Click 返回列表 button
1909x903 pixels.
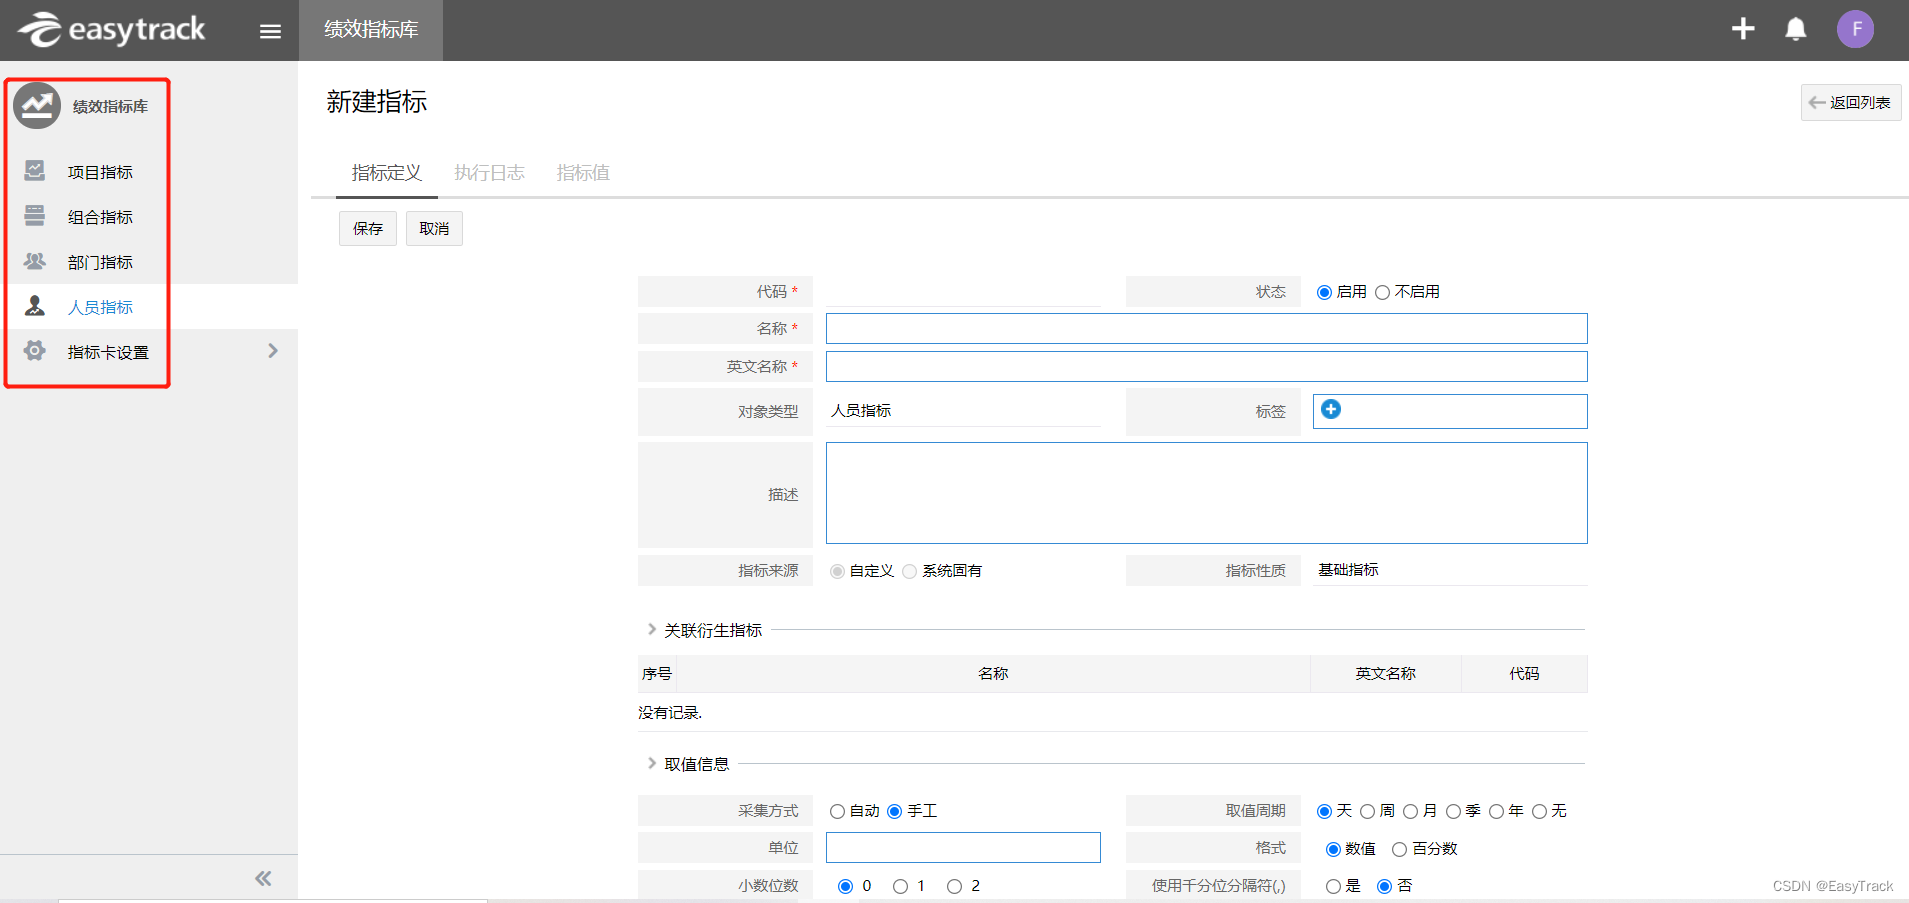click(x=1851, y=103)
